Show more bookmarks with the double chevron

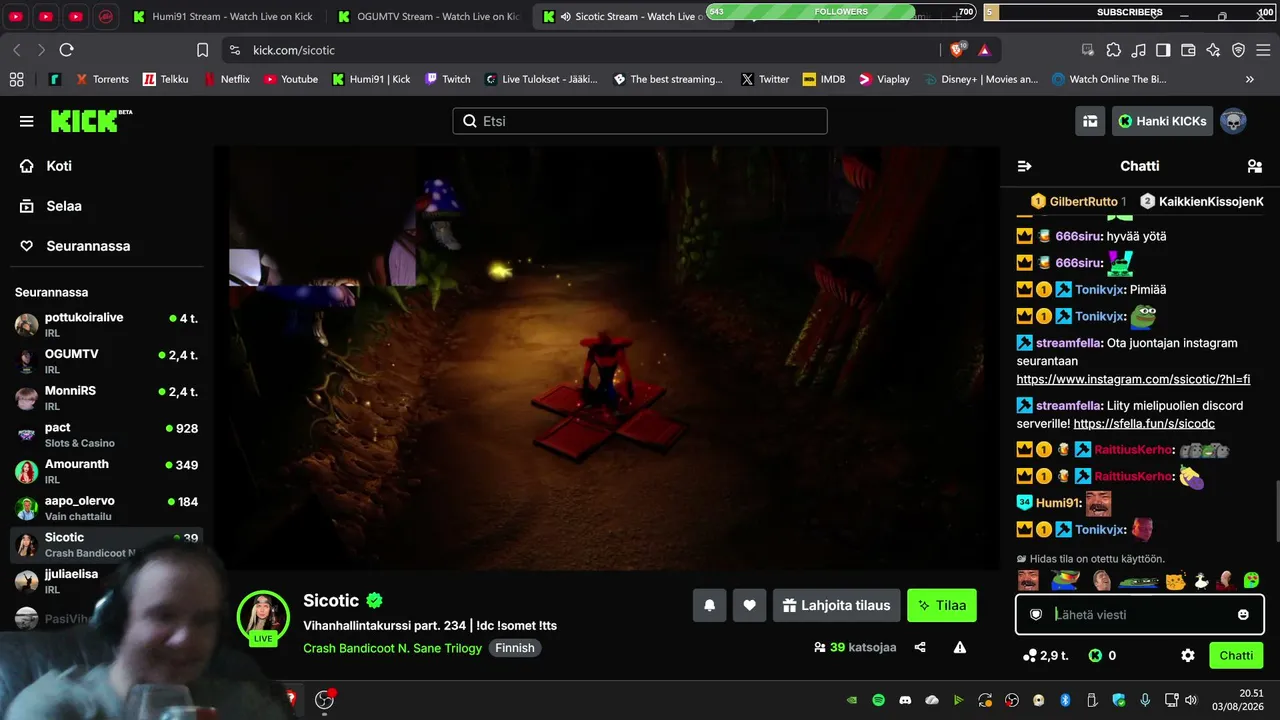[x=1249, y=79]
